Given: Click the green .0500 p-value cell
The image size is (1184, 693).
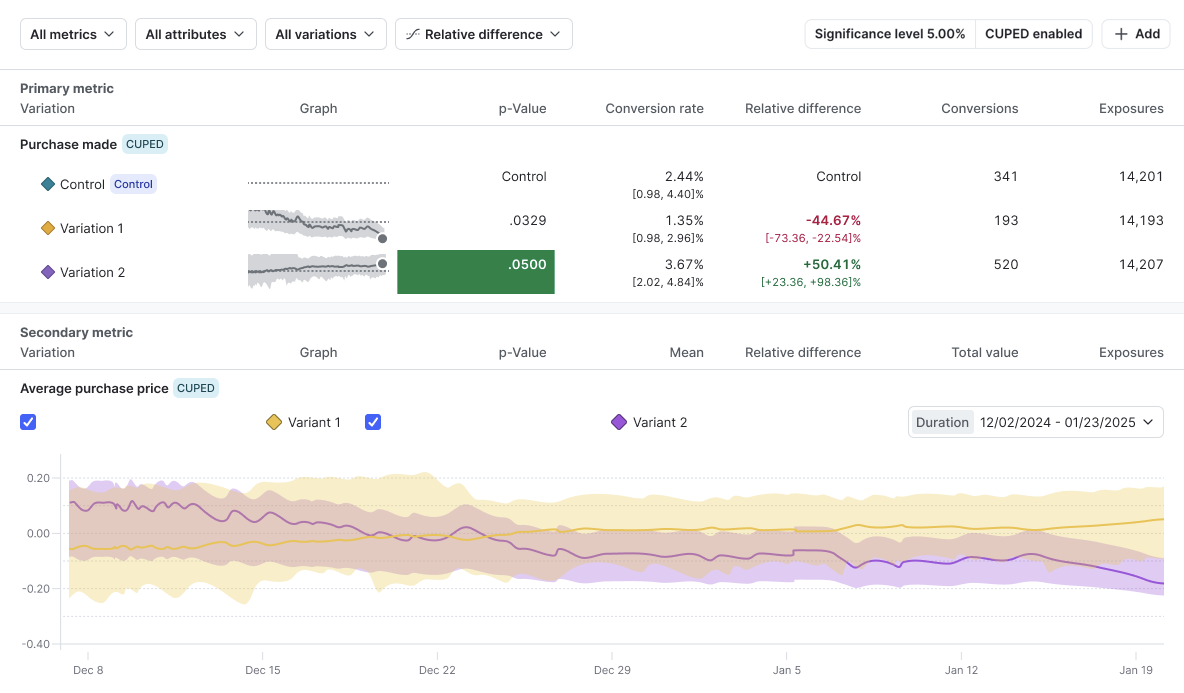Looking at the screenshot, I should [x=476, y=272].
